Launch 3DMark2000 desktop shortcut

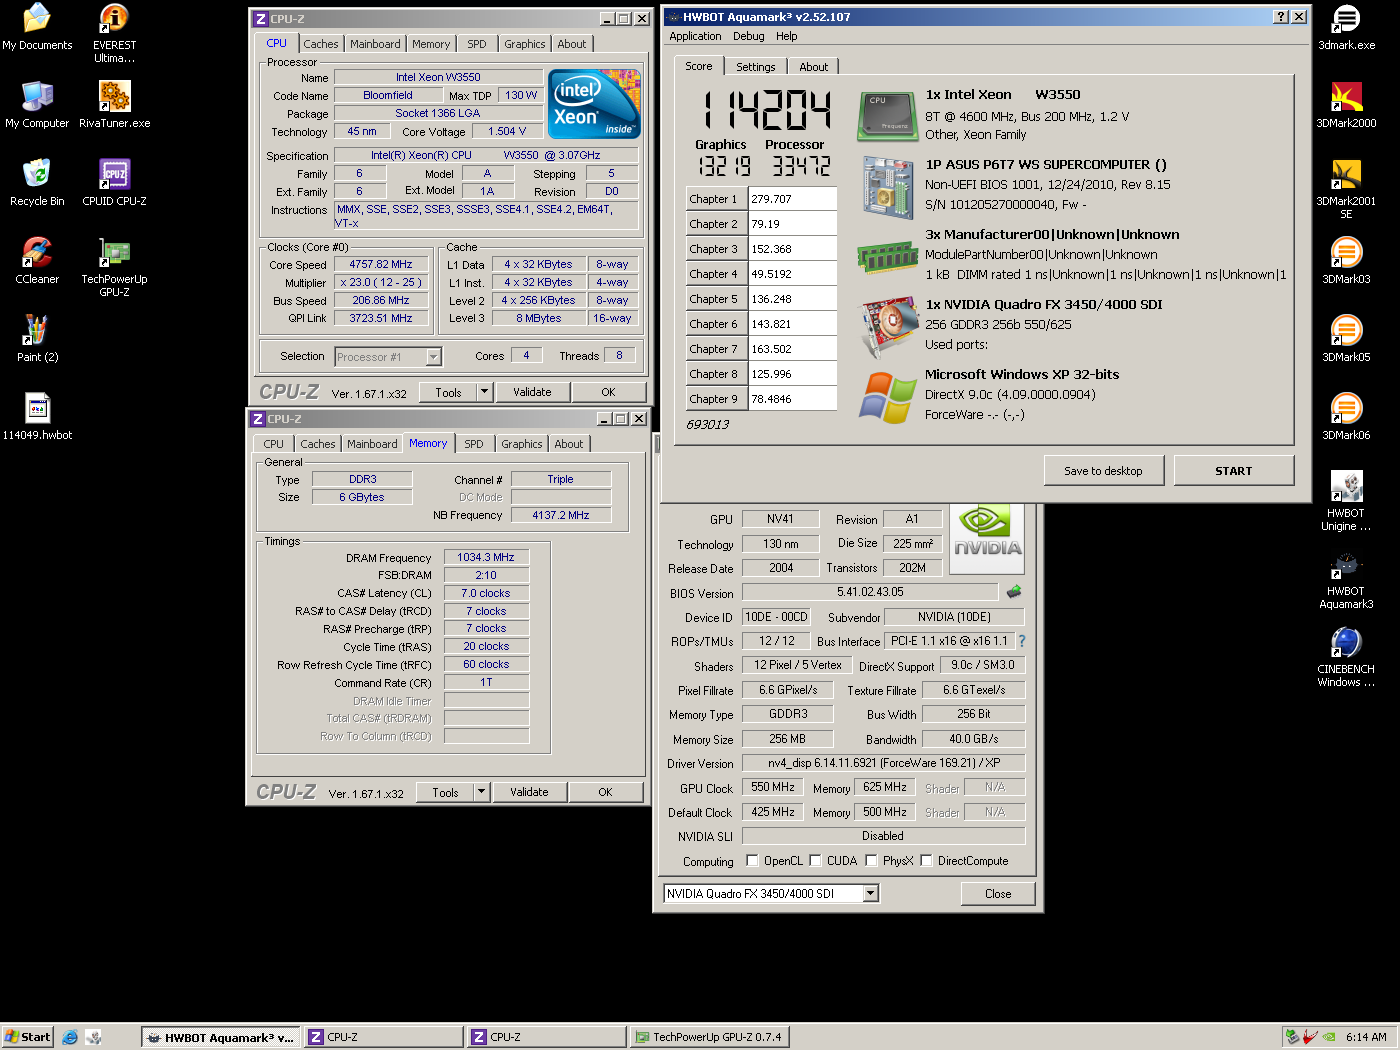(1346, 105)
